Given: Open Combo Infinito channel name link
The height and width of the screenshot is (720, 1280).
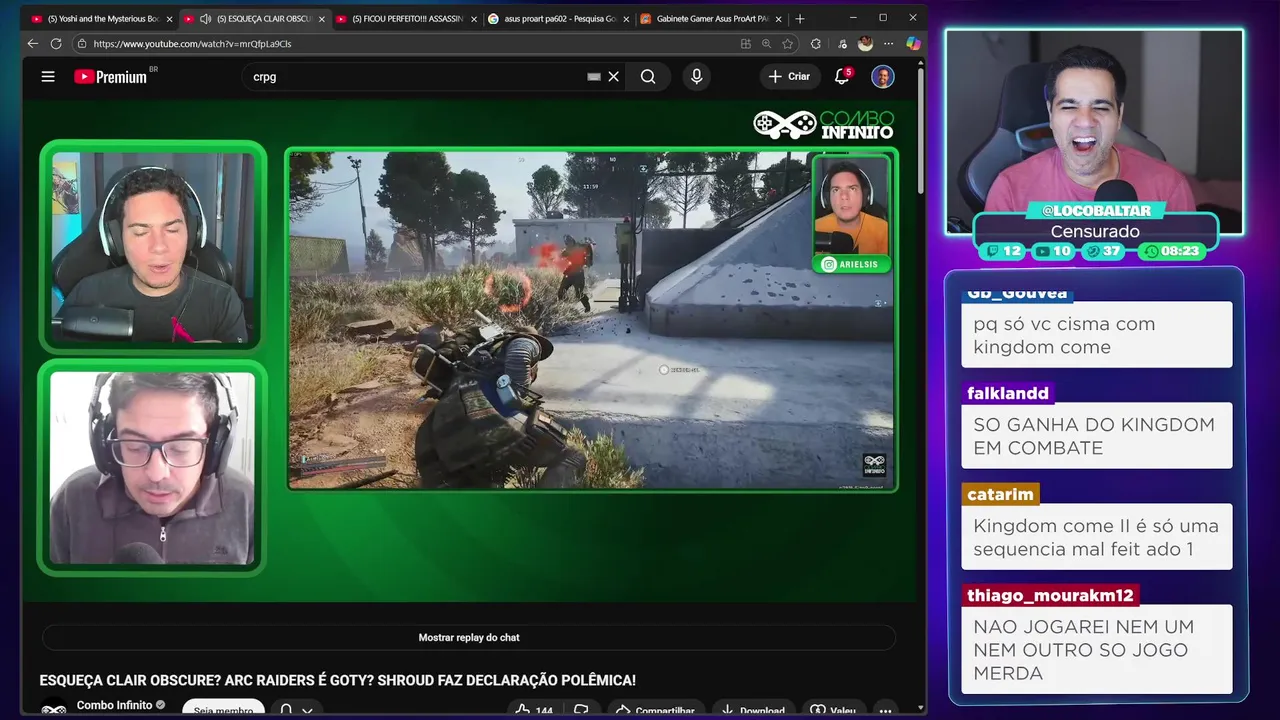Looking at the screenshot, I should point(115,705).
